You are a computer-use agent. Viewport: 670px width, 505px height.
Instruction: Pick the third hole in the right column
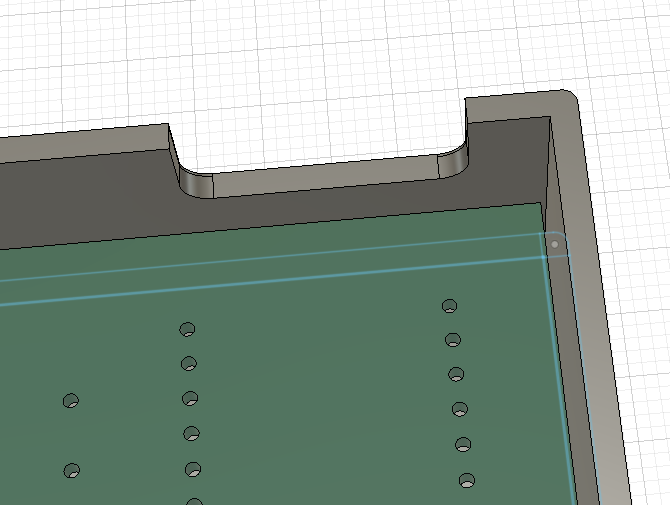[x=456, y=375]
